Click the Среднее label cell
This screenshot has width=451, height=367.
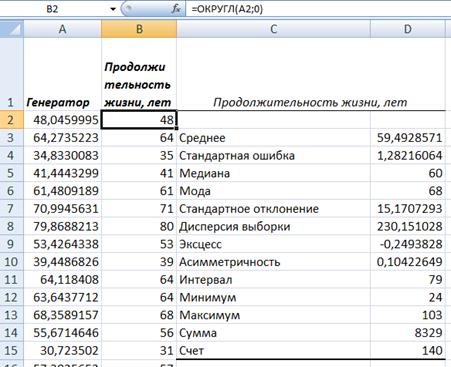pyautogui.click(x=274, y=138)
